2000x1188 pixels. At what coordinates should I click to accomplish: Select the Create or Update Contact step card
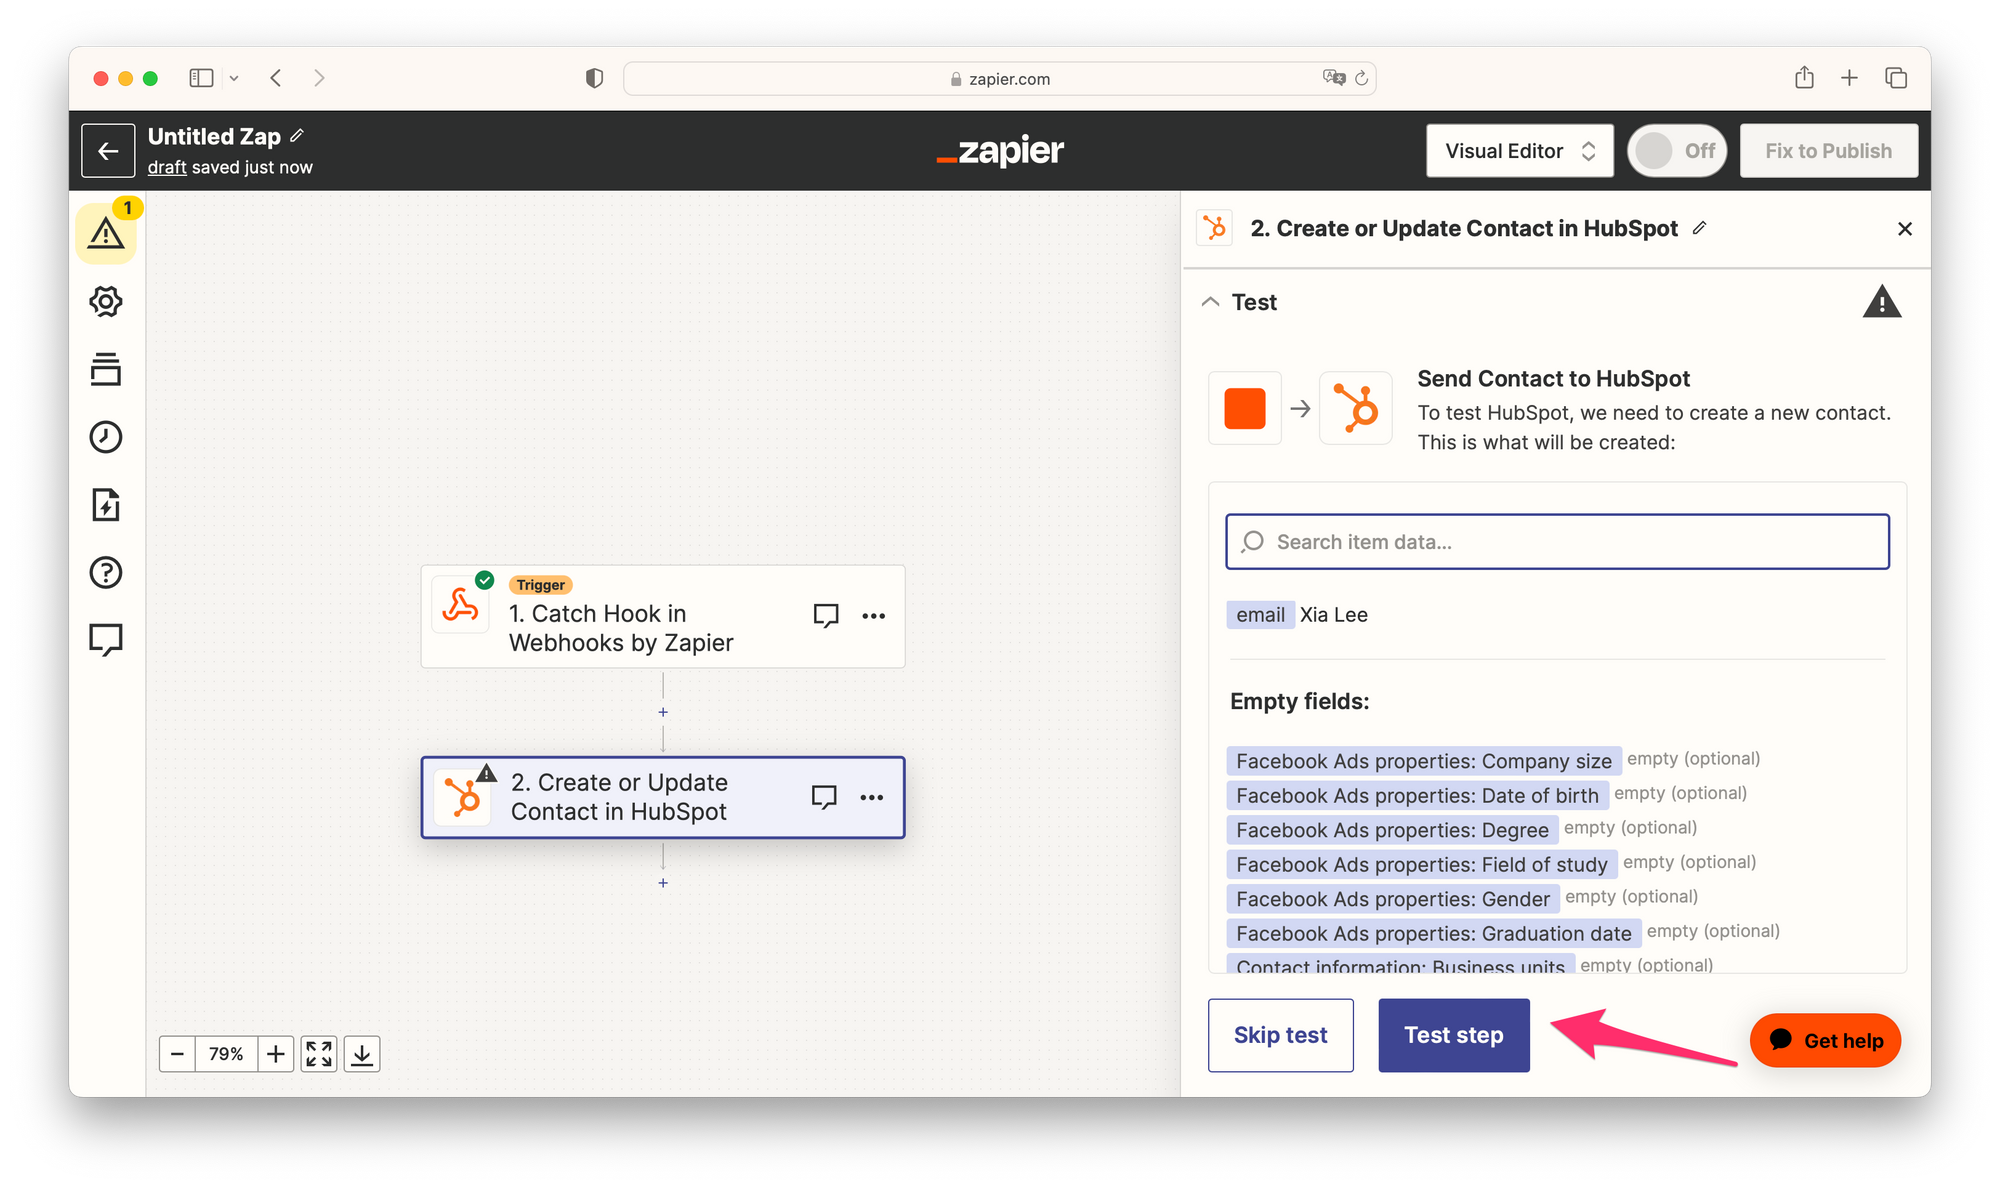[663, 797]
